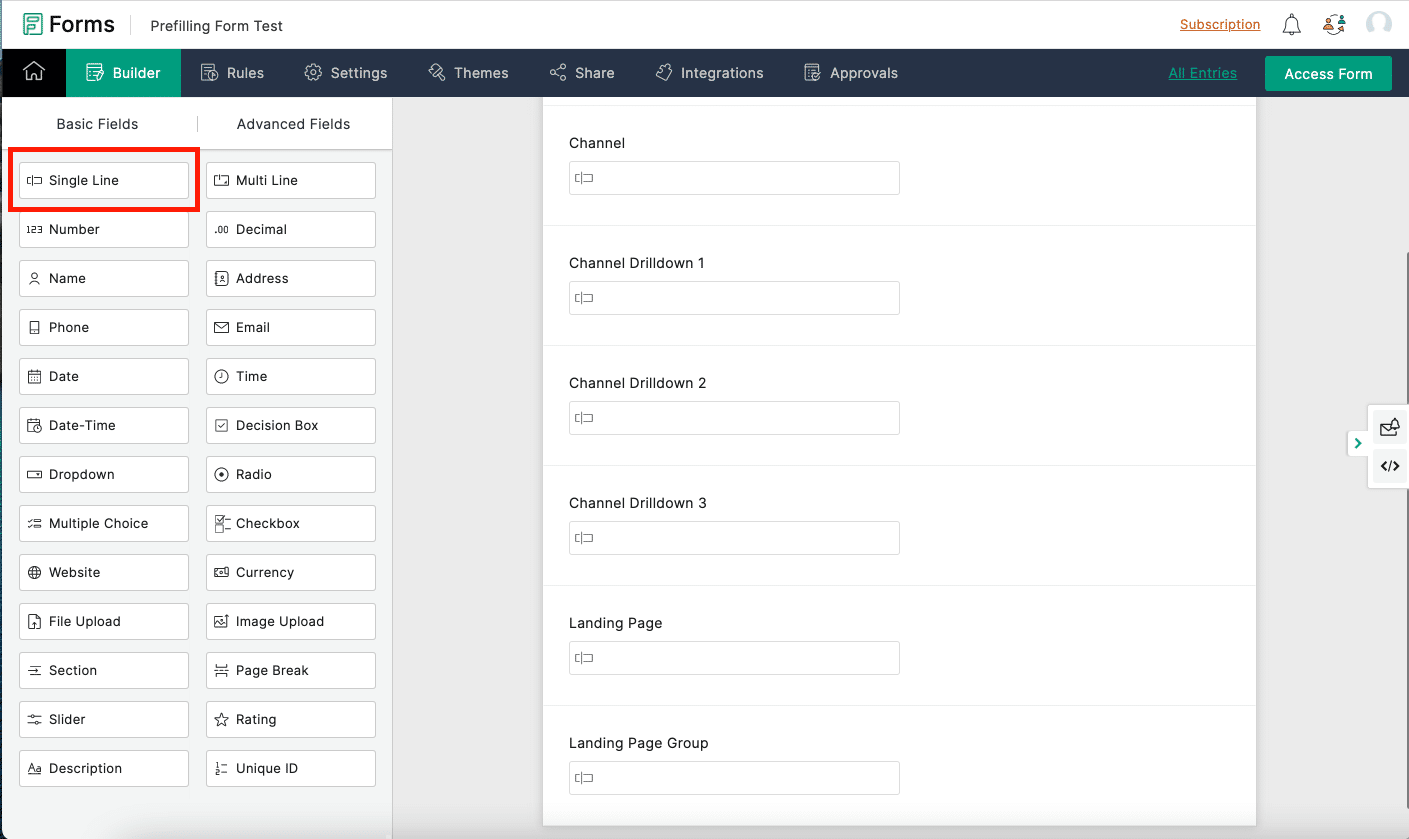1409x839 pixels.
Task: Add a Multiple Choice field
Action: pyautogui.click(x=104, y=523)
